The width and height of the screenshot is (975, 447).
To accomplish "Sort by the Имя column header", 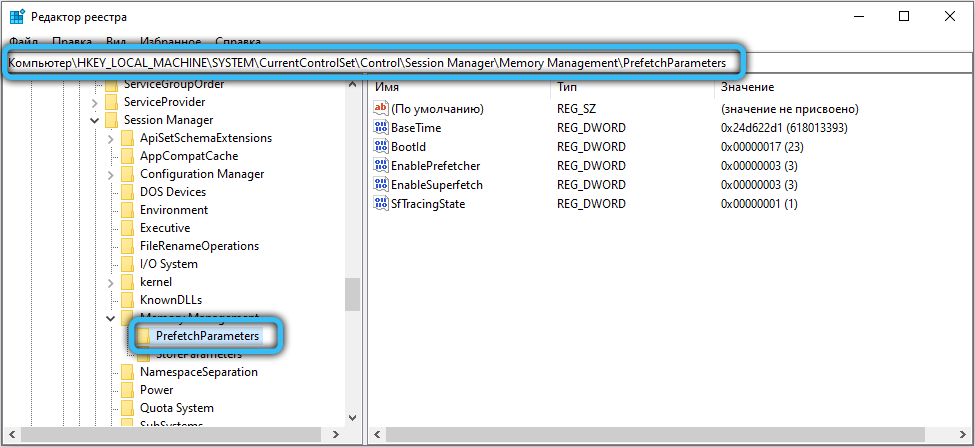I will (387, 87).
